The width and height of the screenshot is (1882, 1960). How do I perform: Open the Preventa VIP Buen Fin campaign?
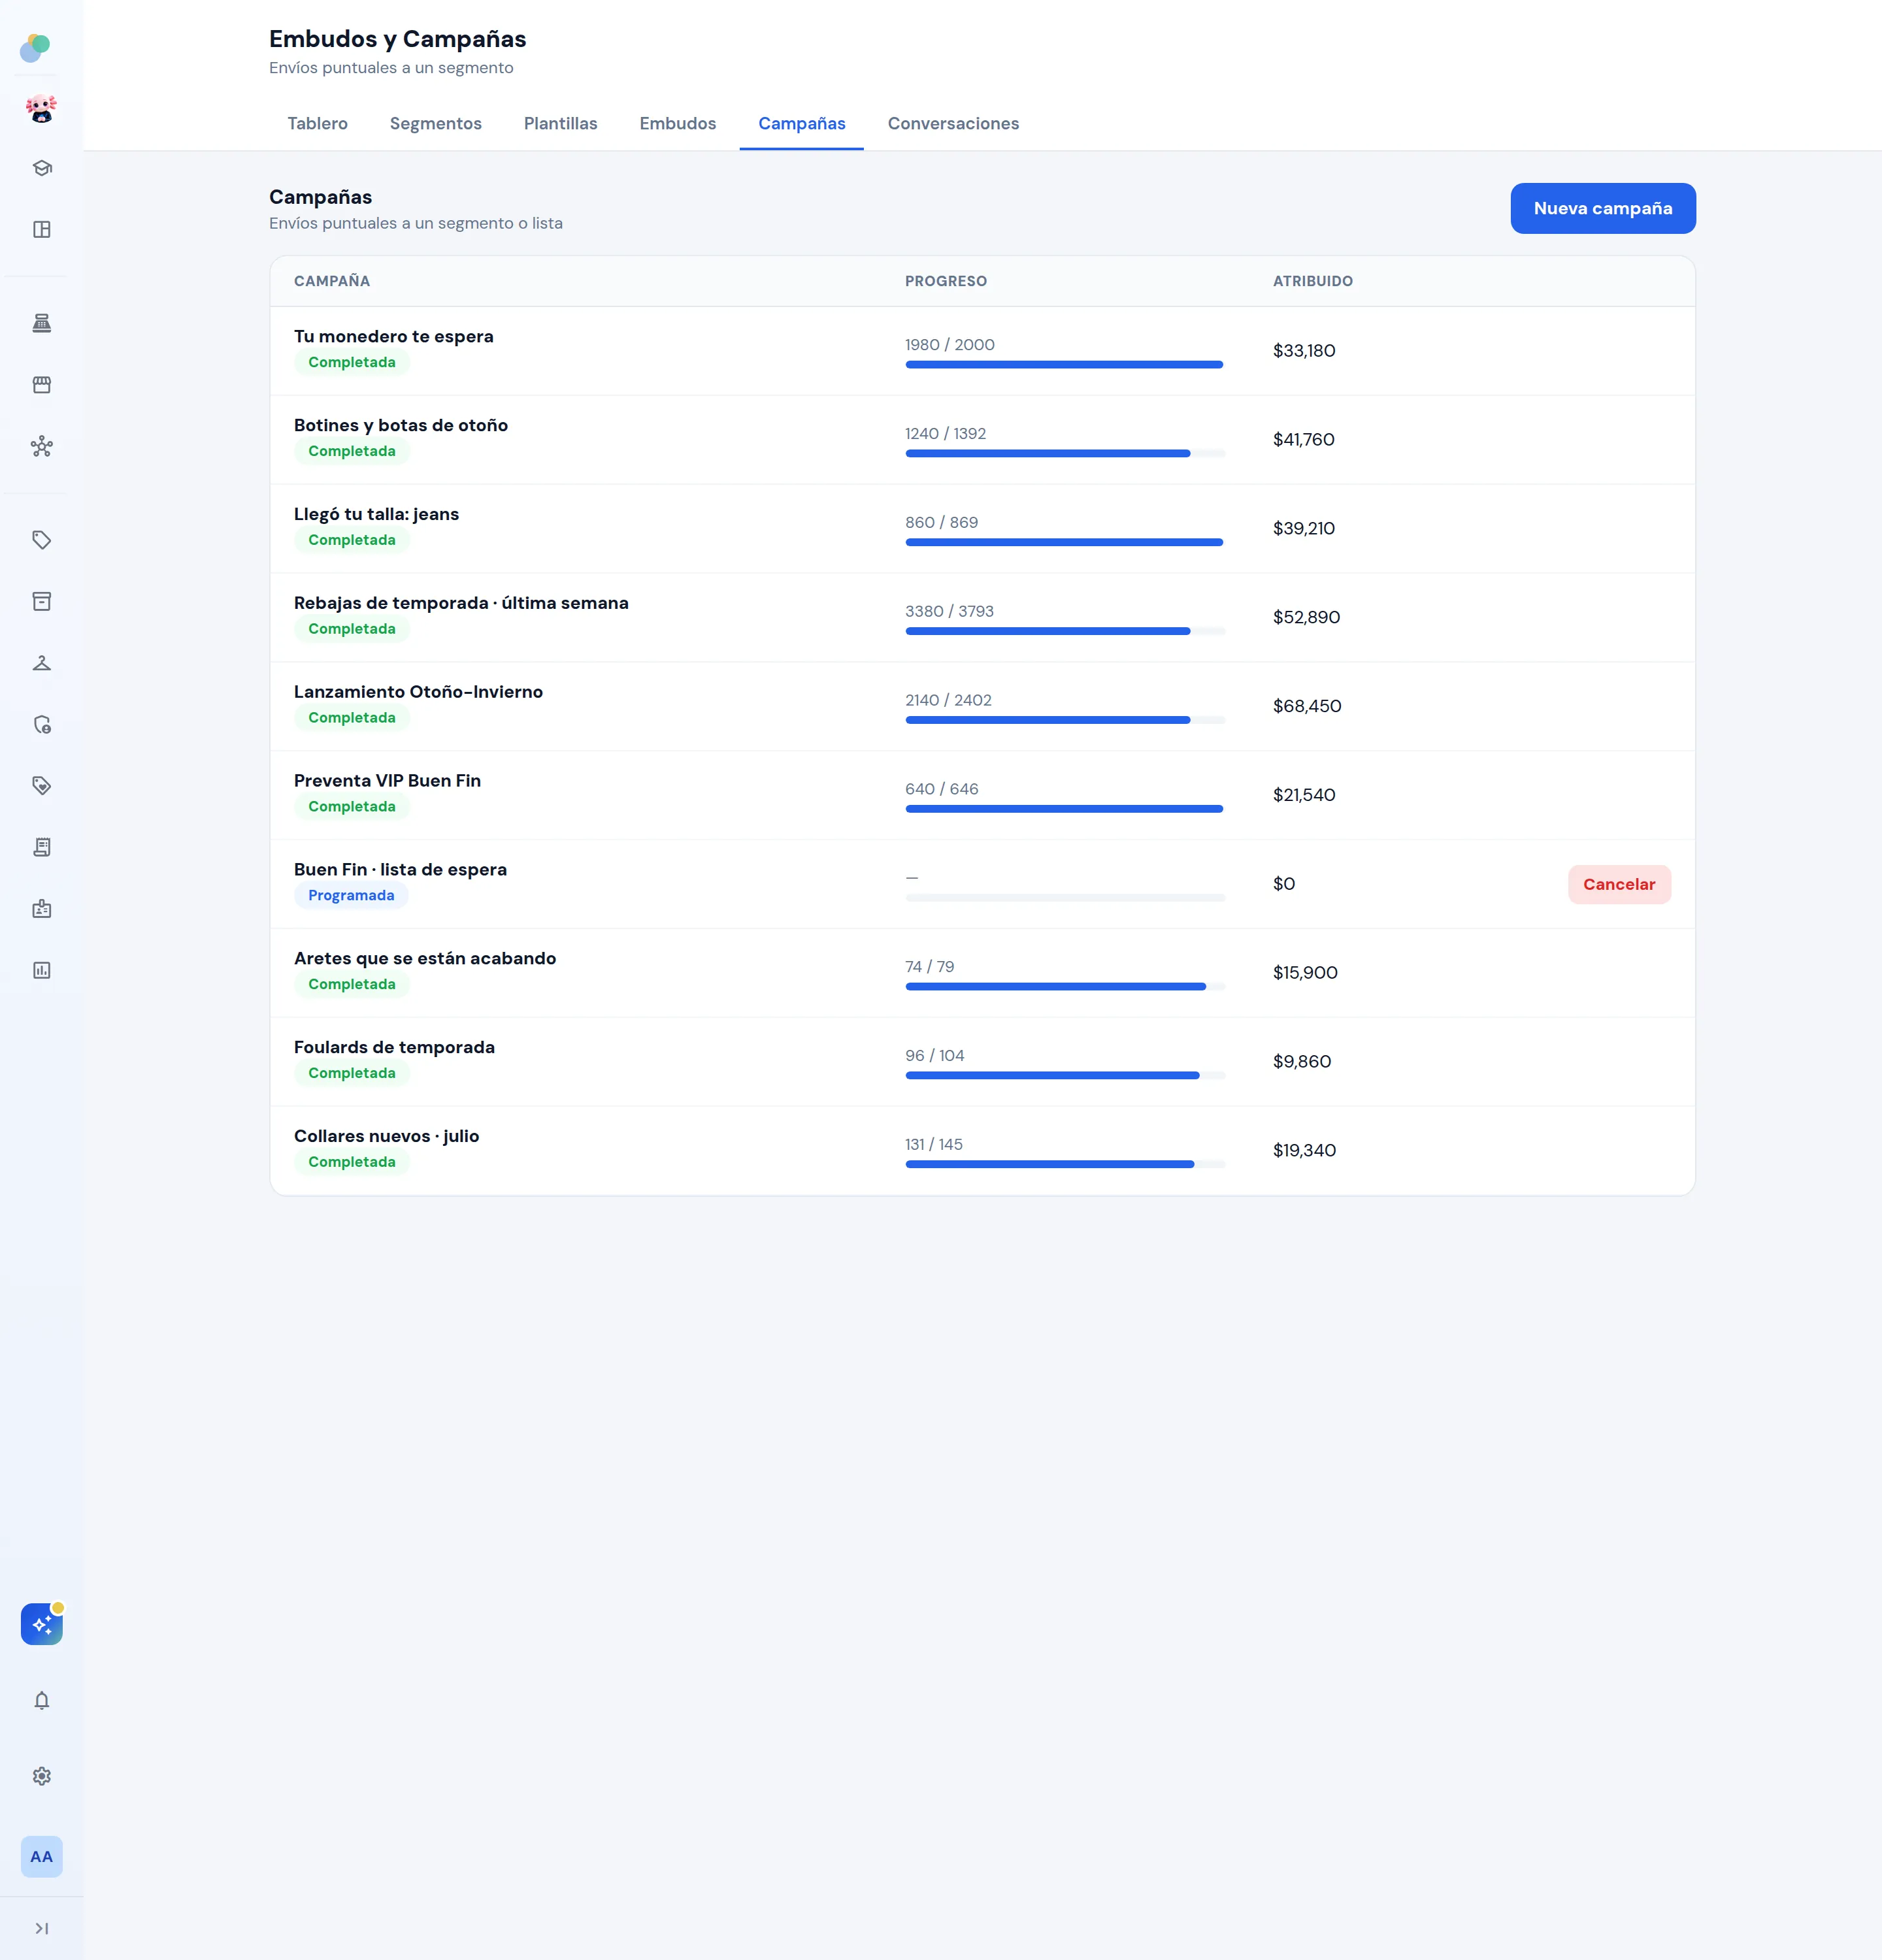click(982, 796)
